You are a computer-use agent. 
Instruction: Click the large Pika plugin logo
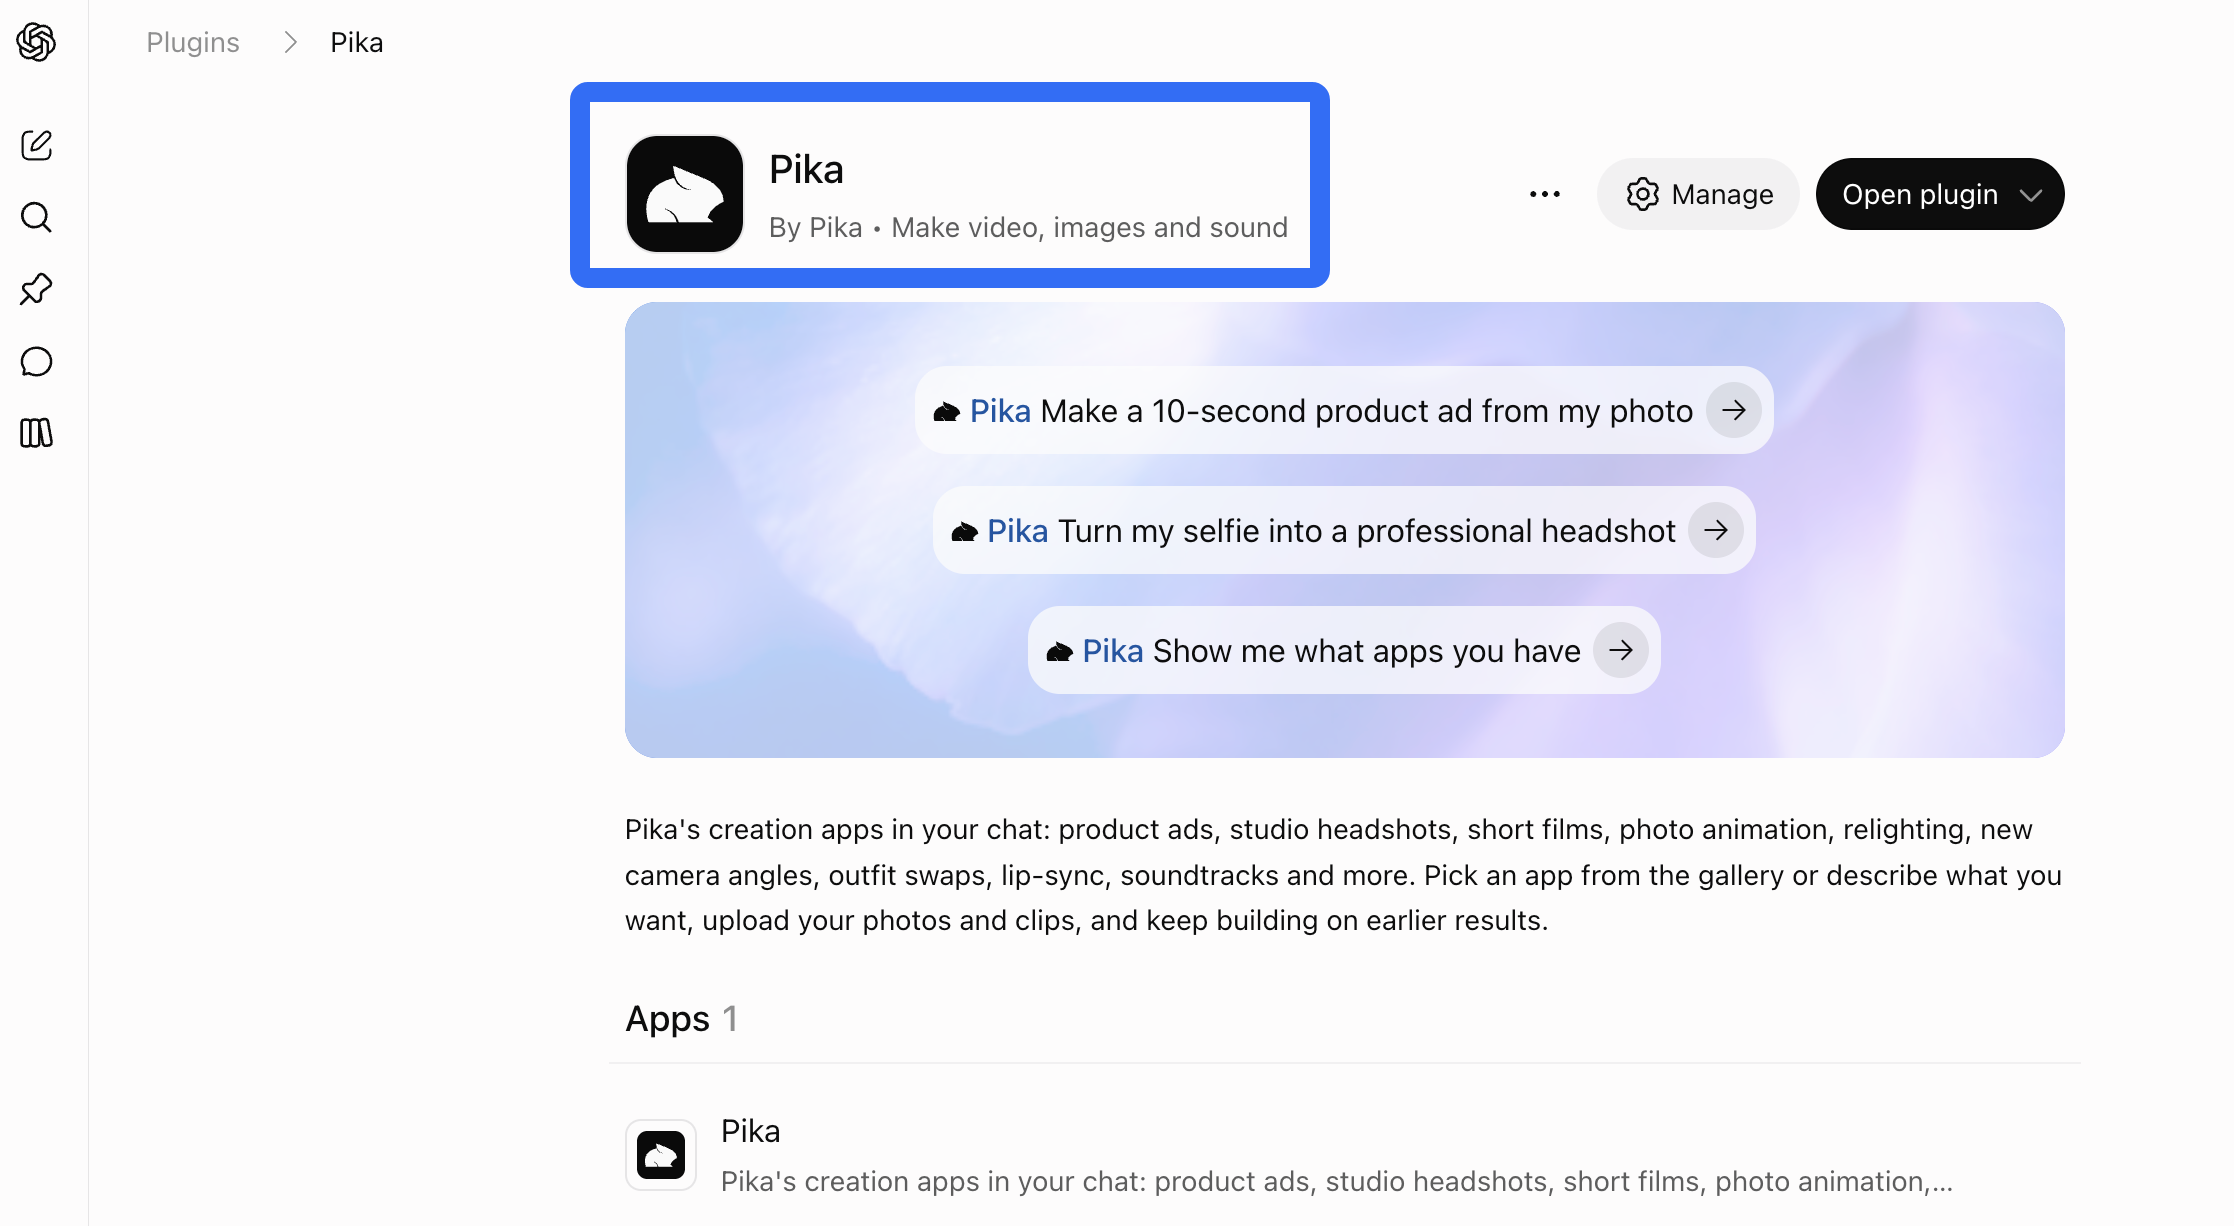[x=685, y=194]
